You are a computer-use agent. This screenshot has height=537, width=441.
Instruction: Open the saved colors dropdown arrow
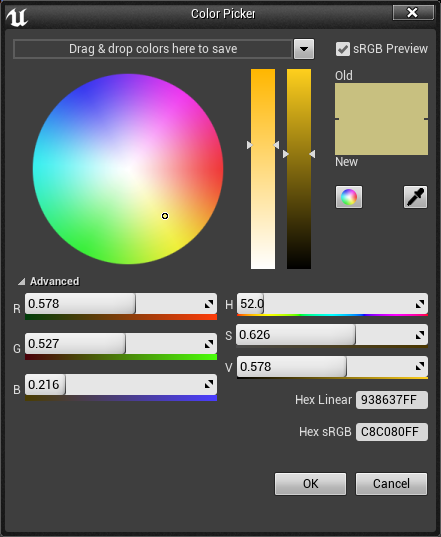[304, 49]
